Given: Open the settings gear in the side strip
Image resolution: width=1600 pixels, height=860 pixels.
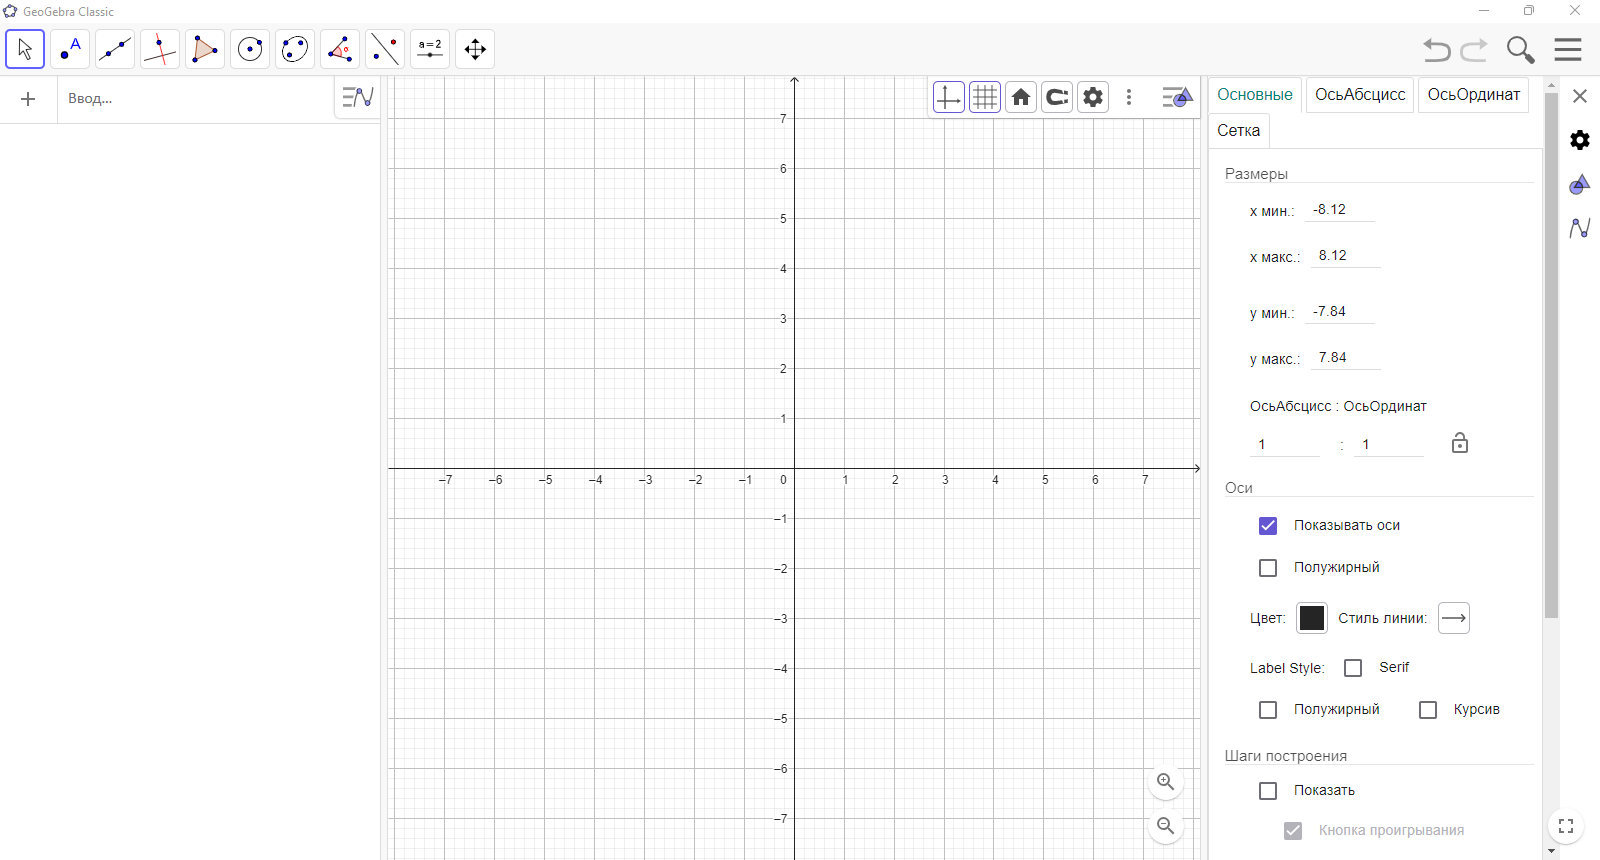Looking at the screenshot, I should [1580, 140].
